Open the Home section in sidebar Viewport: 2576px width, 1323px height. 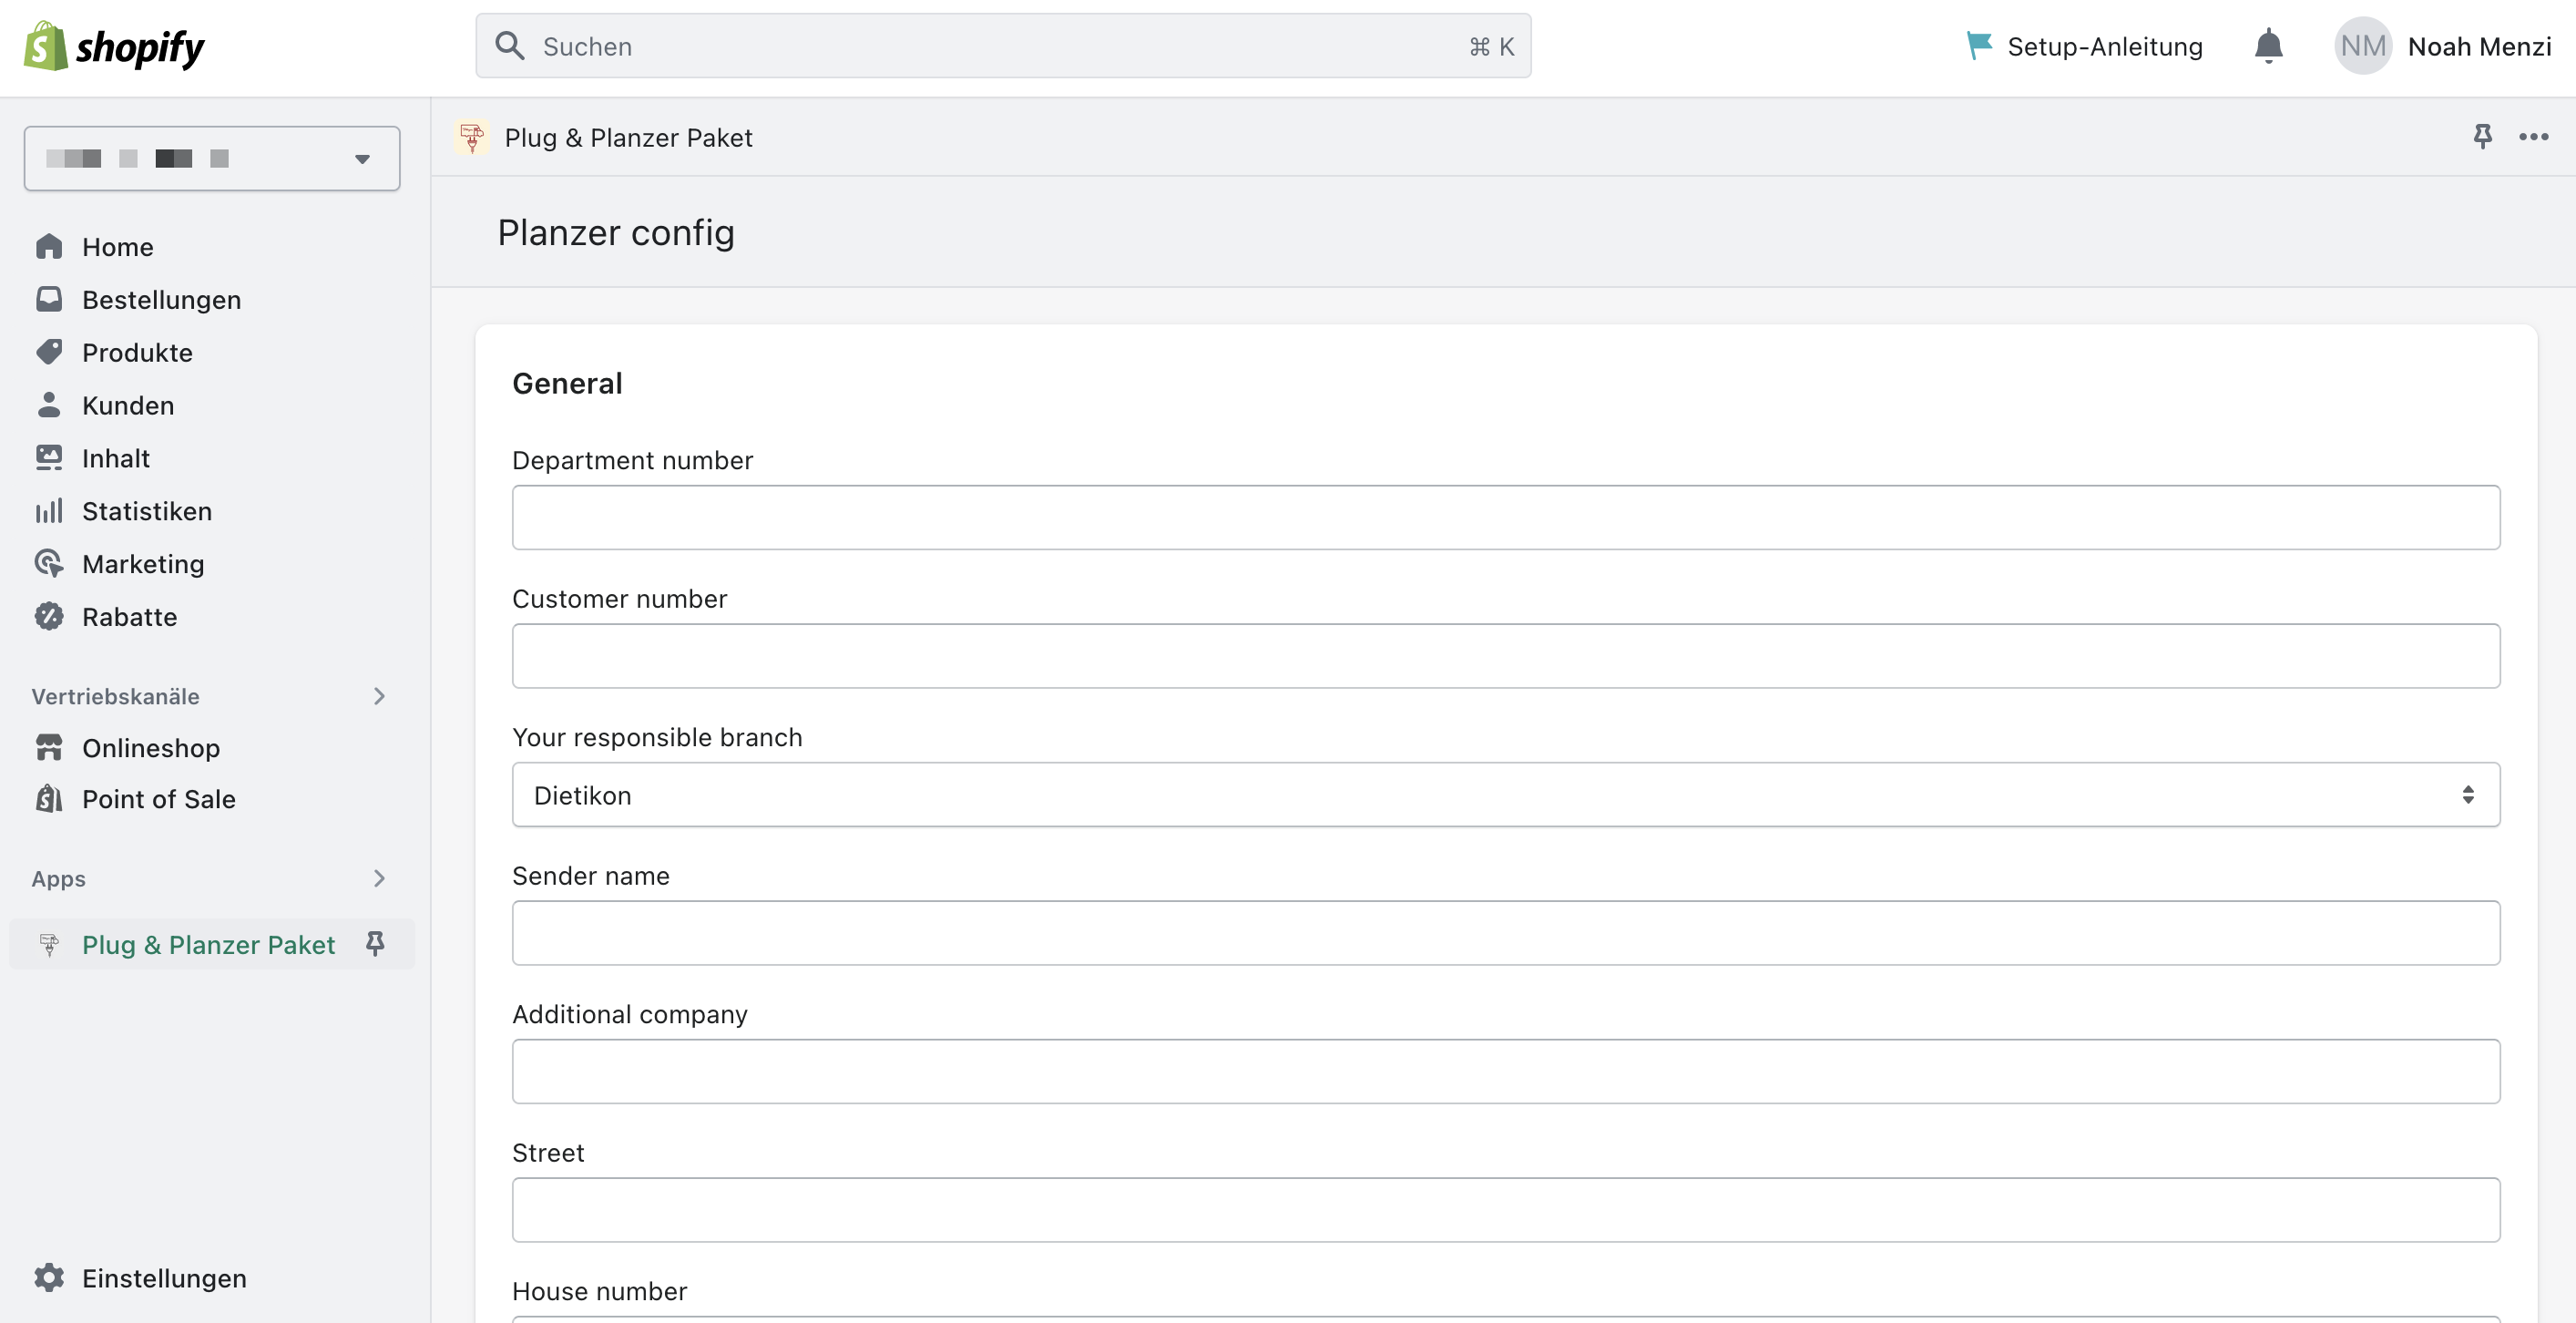click(118, 246)
